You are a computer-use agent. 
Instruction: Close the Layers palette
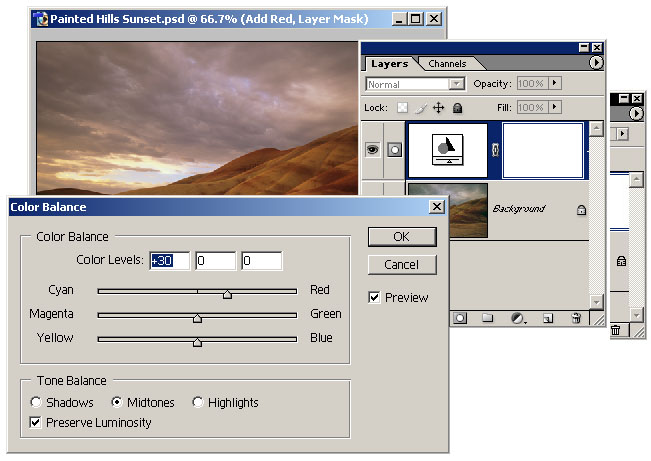coord(597,48)
